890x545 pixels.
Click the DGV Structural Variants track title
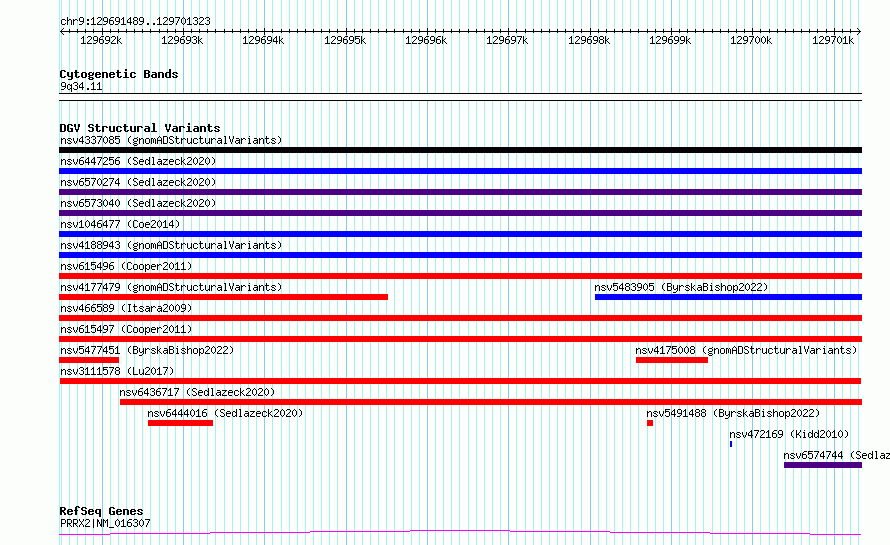pyautogui.click(x=140, y=128)
